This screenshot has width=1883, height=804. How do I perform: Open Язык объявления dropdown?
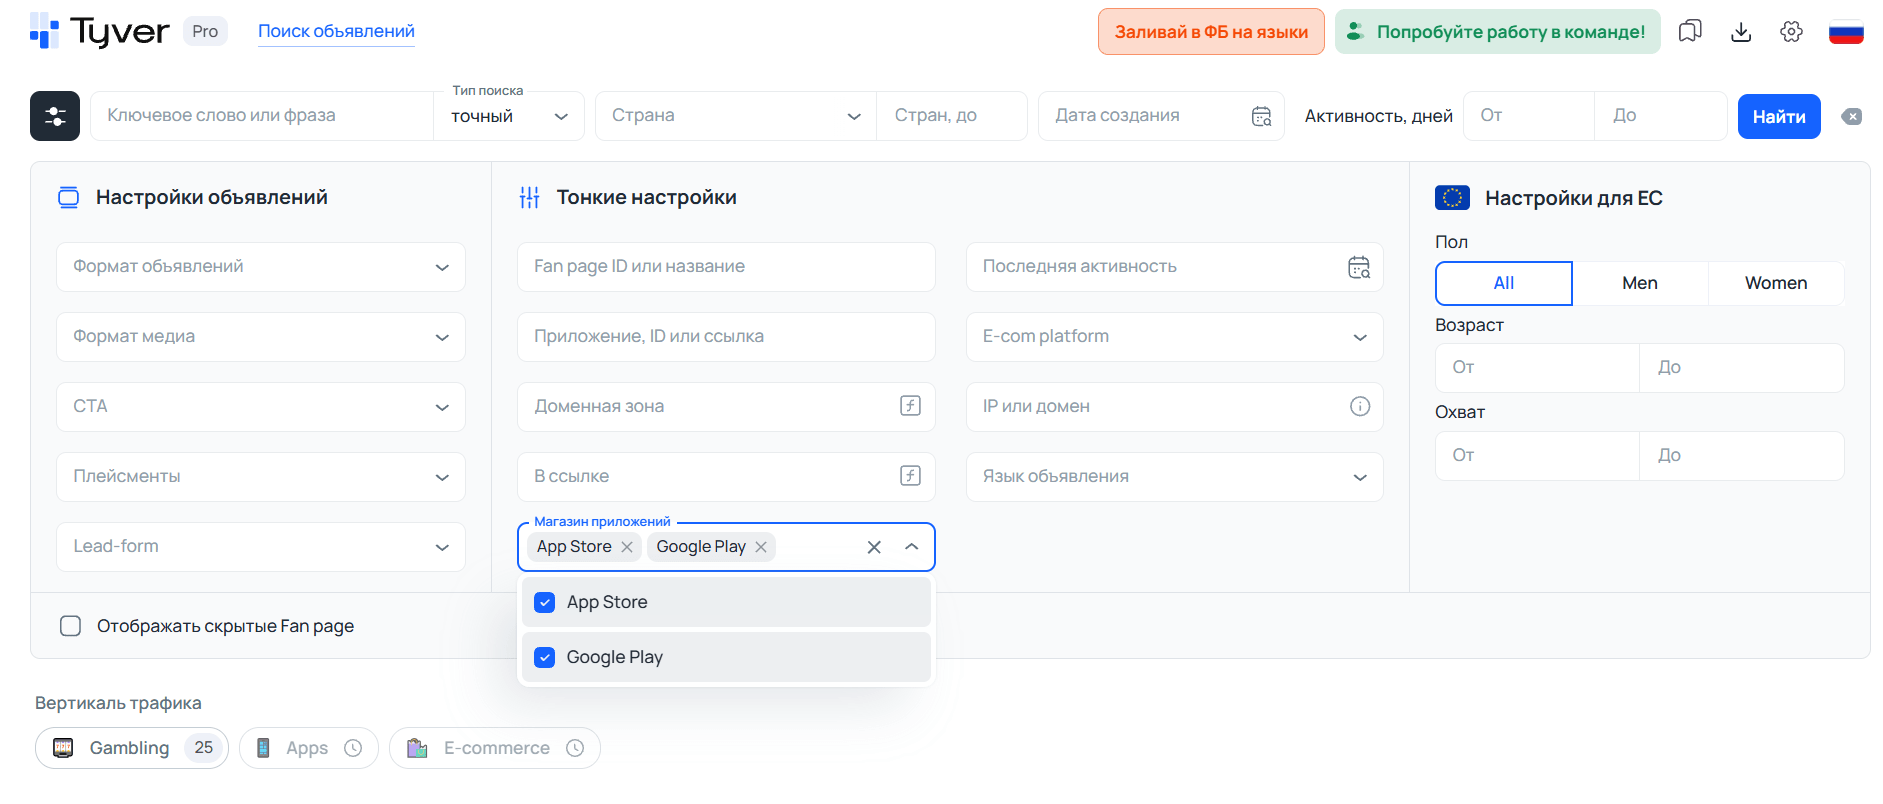tap(1175, 477)
